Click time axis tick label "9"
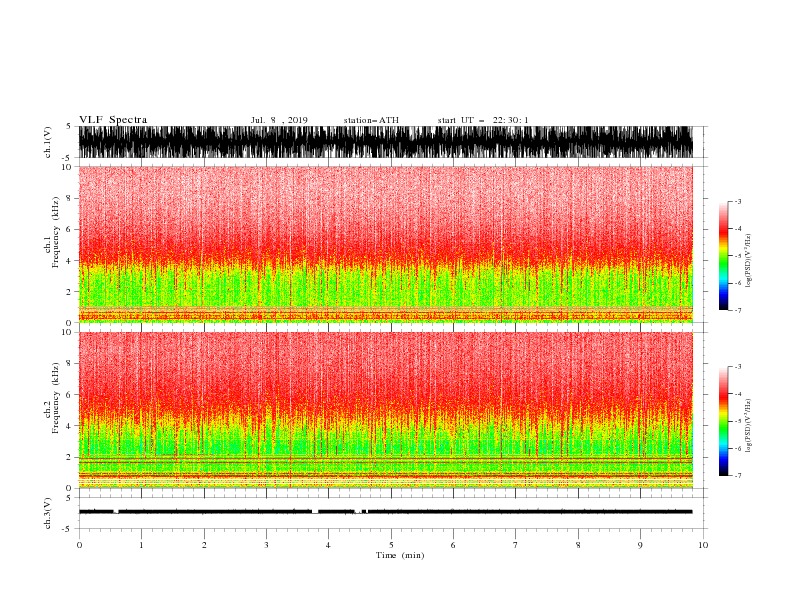 coord(640,545)
